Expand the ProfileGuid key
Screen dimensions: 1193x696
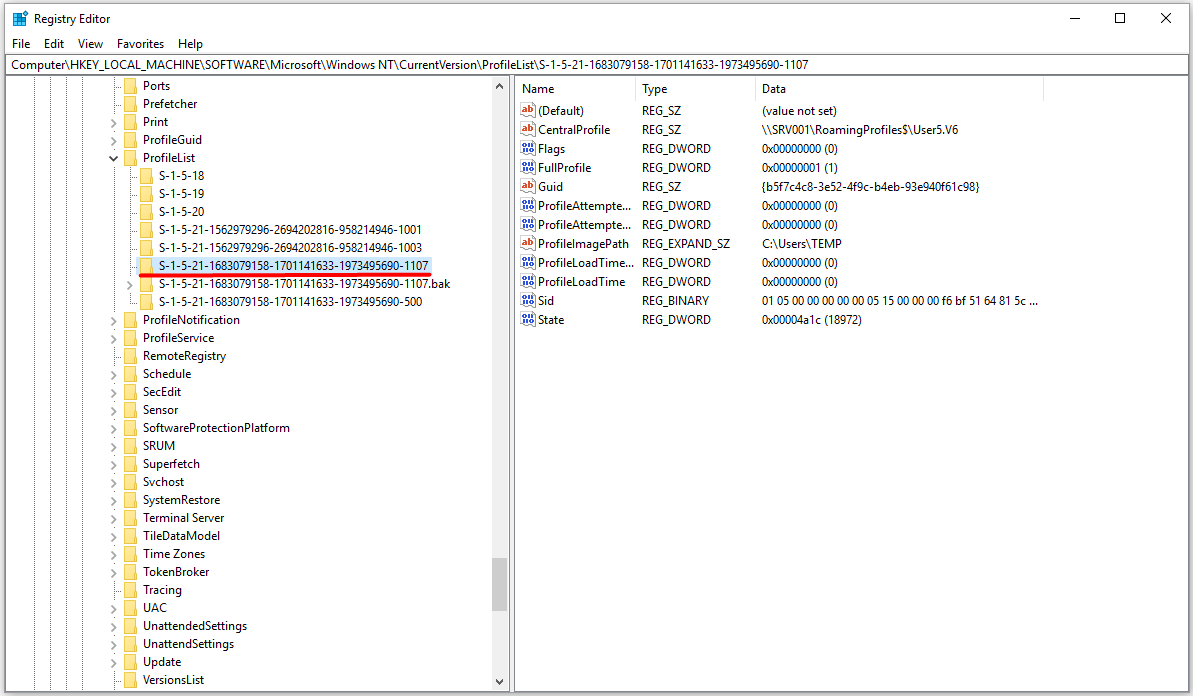click(113, 140)
